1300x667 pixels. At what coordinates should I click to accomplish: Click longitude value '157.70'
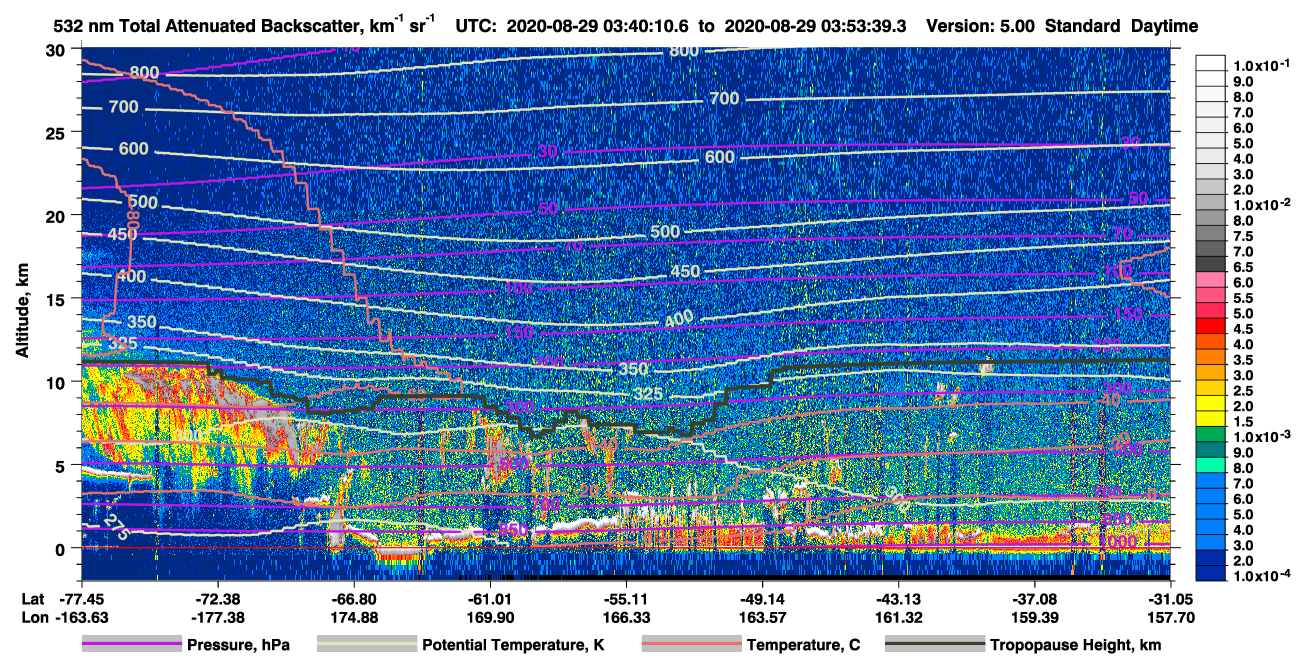coord(1172,617)
